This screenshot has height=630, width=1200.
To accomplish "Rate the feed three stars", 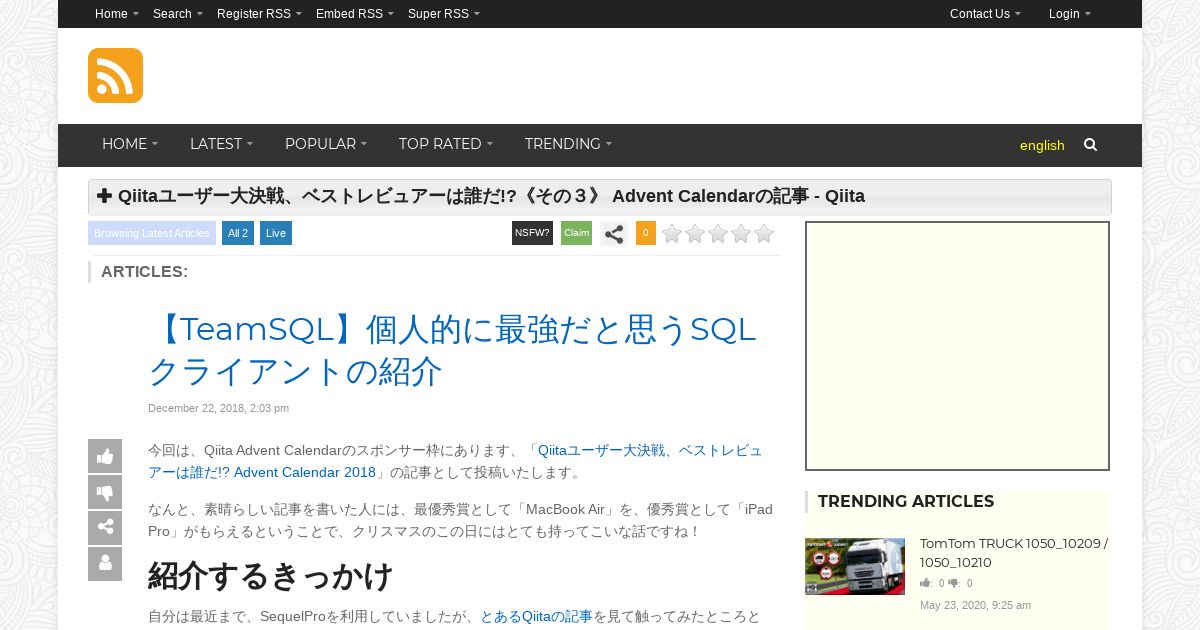I will 718,234.
